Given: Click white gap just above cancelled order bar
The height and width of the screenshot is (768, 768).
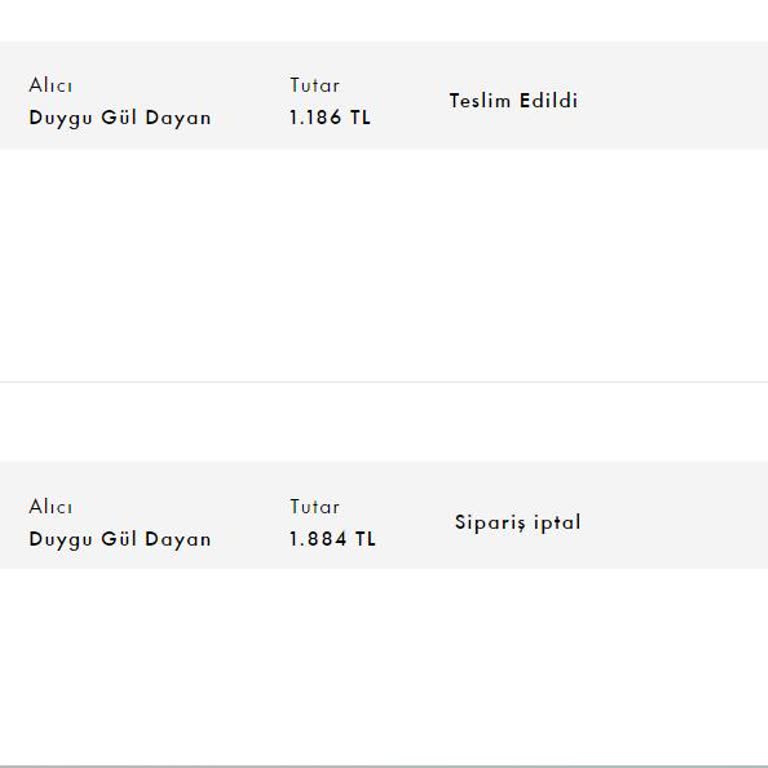Looking at the screenshot, I should pos(384,440).
